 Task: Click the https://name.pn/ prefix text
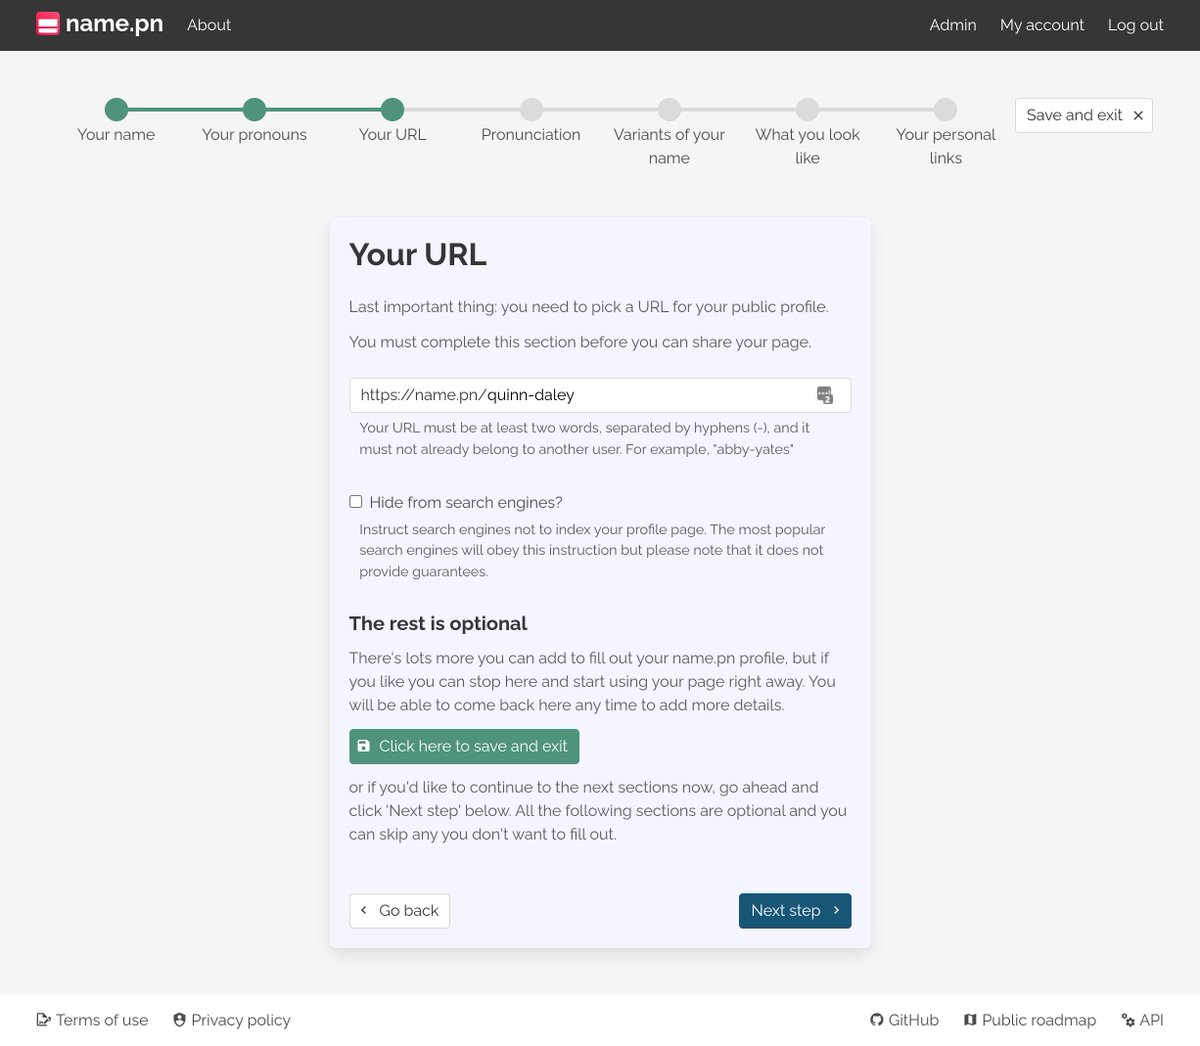click(x=424, y=395)
